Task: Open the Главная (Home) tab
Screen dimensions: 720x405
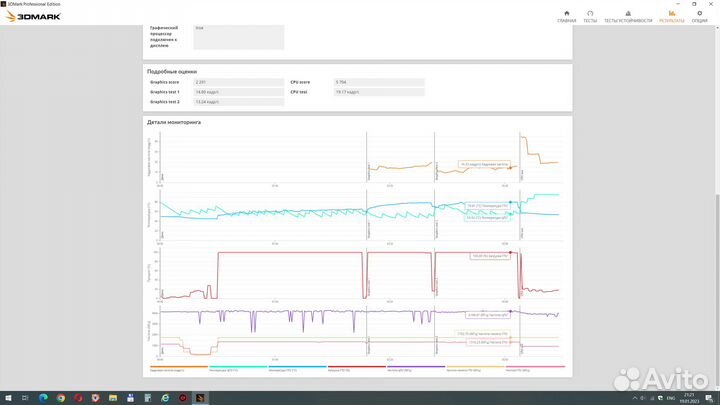Action: [566, 17]
